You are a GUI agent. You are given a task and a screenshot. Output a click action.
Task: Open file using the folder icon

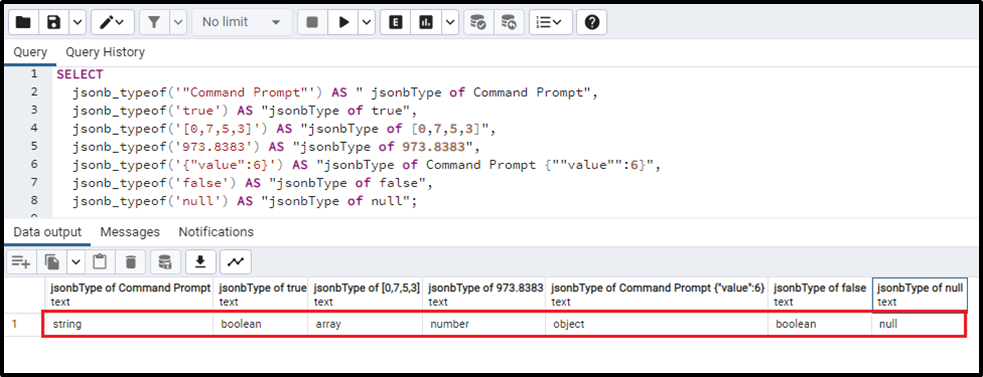[x=23, y=22]
